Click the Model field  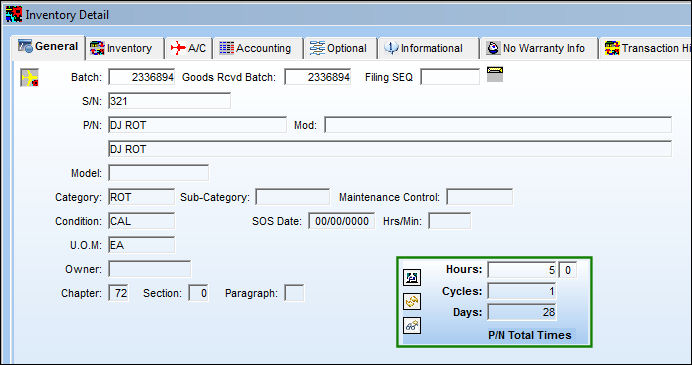(x=158, y=173)
